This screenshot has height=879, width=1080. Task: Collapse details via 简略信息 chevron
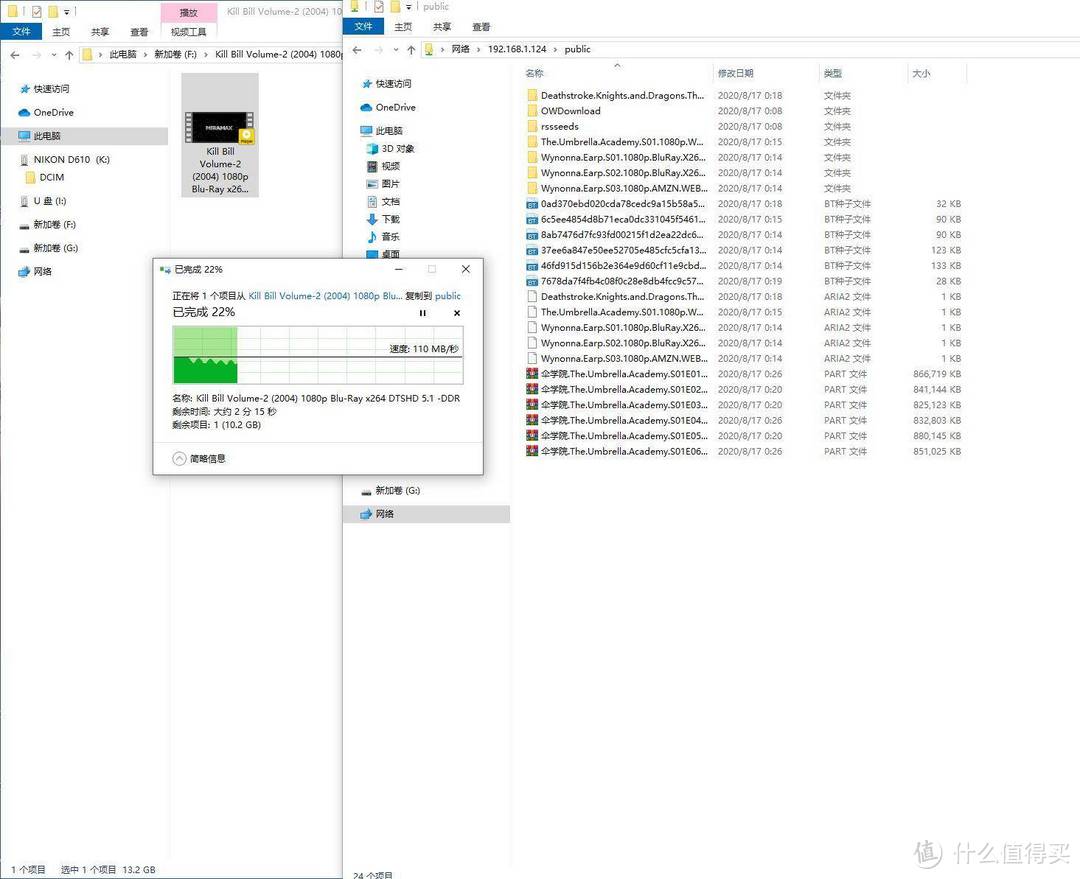pyautogui.click(x=179, y=459)
